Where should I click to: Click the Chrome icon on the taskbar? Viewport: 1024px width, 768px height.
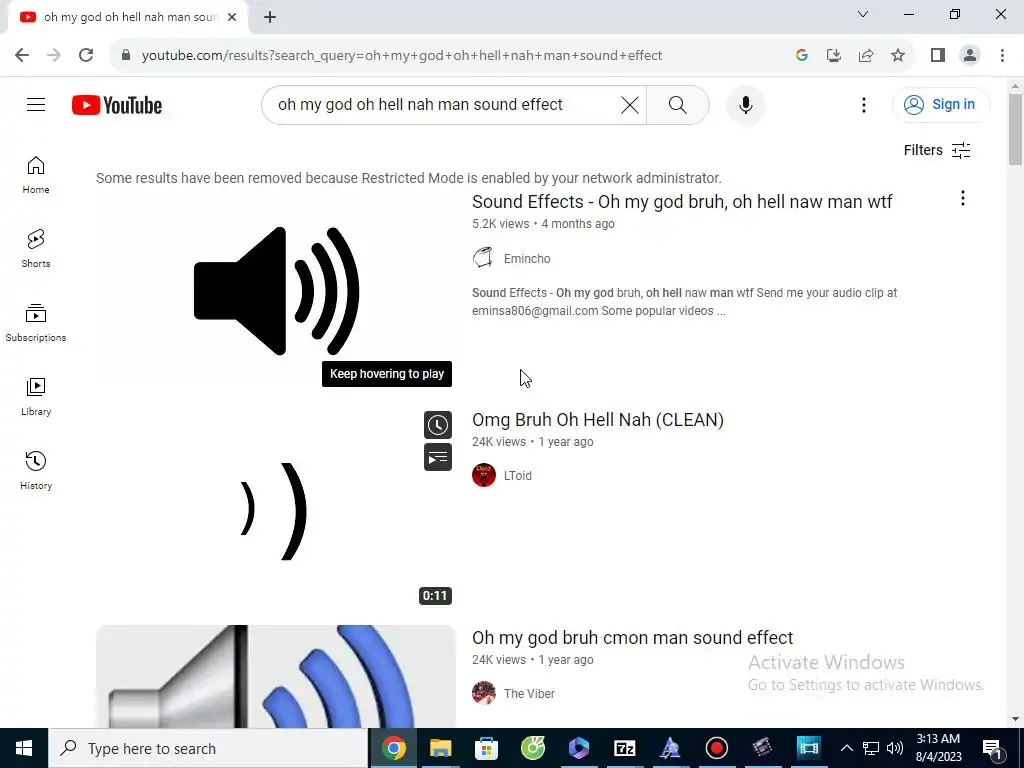(394, 748)
